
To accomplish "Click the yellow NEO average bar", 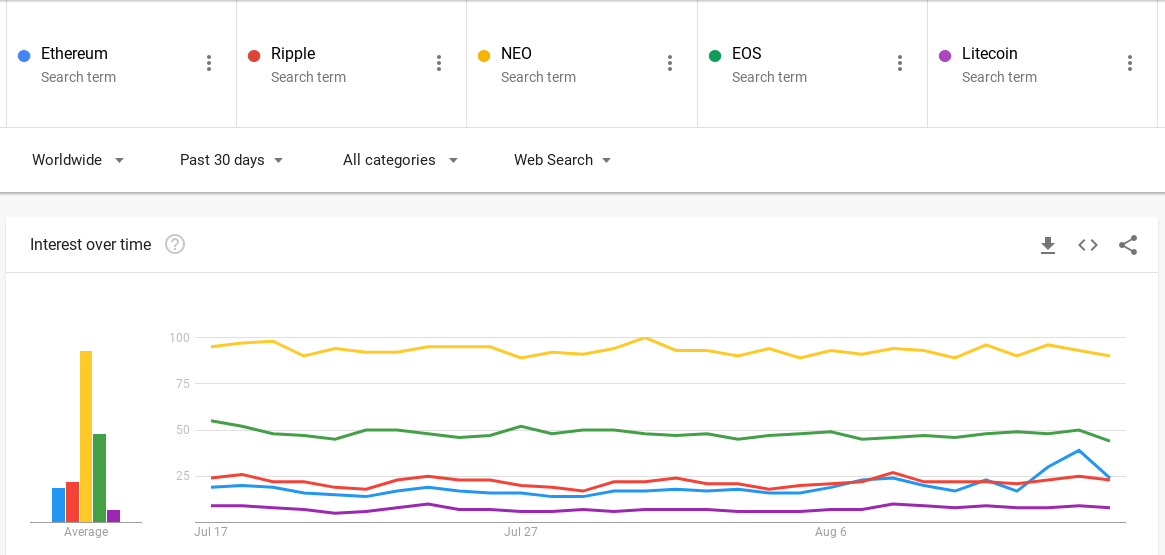I will 86,436.
